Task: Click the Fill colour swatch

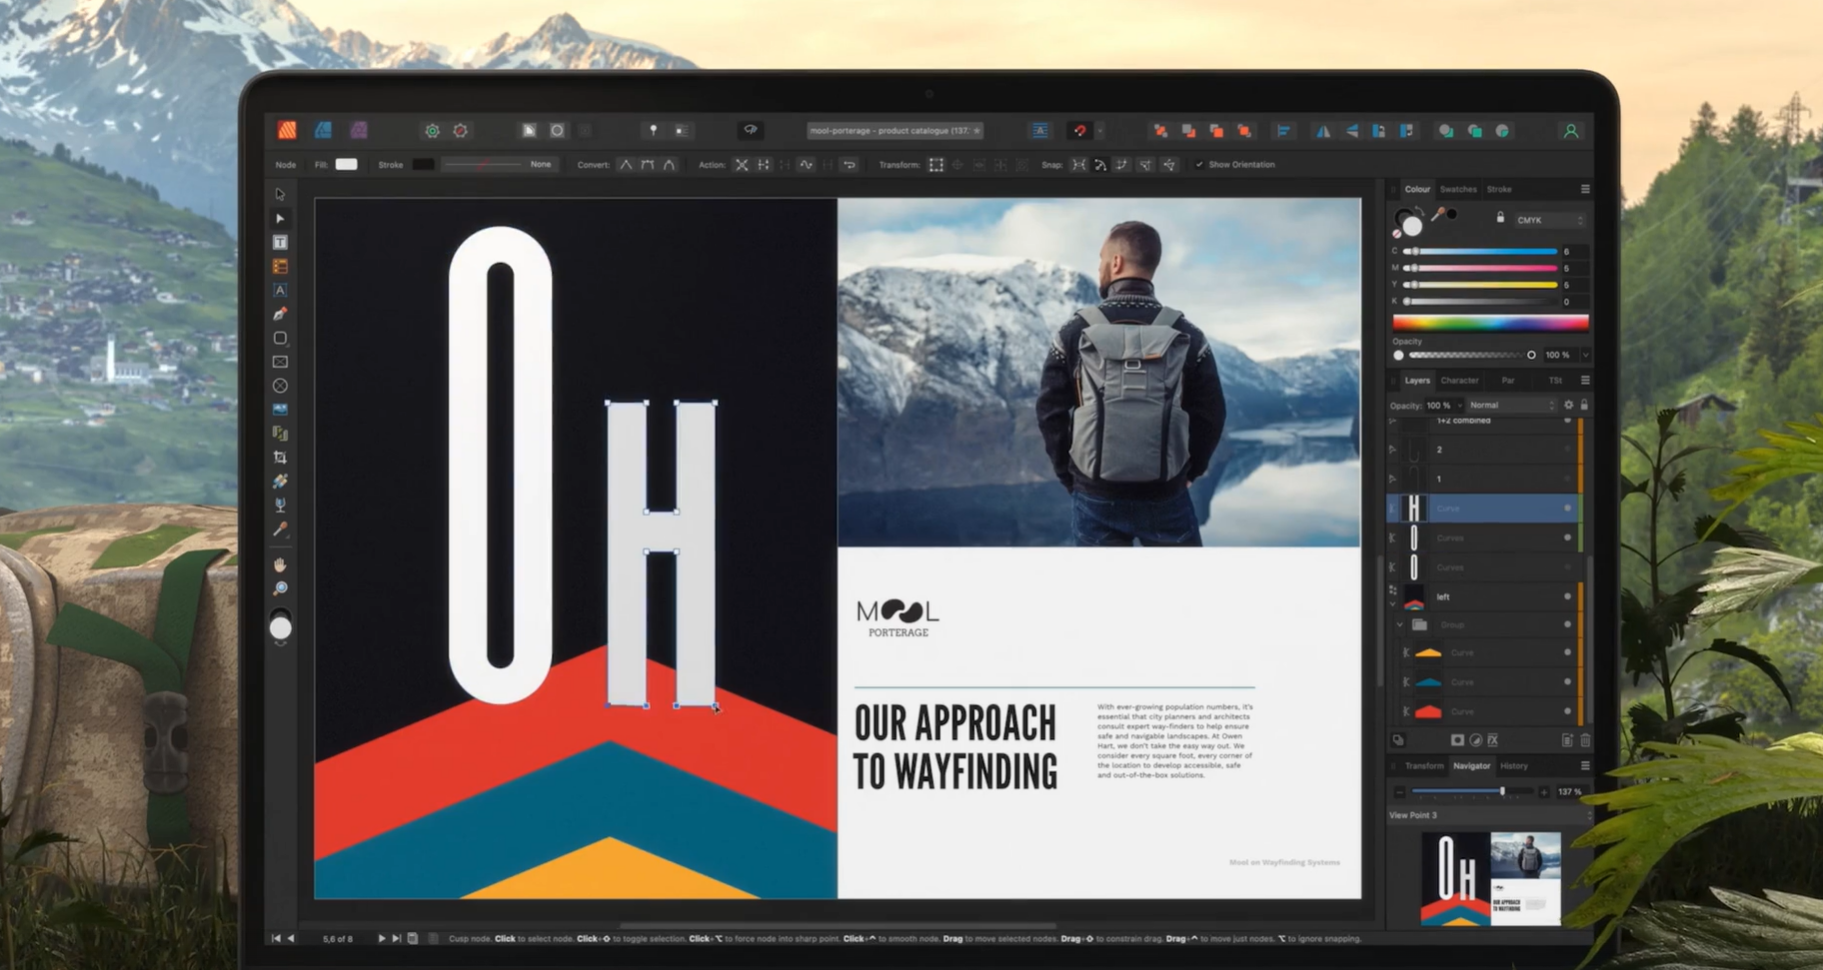Action: (x=346, y=165)
